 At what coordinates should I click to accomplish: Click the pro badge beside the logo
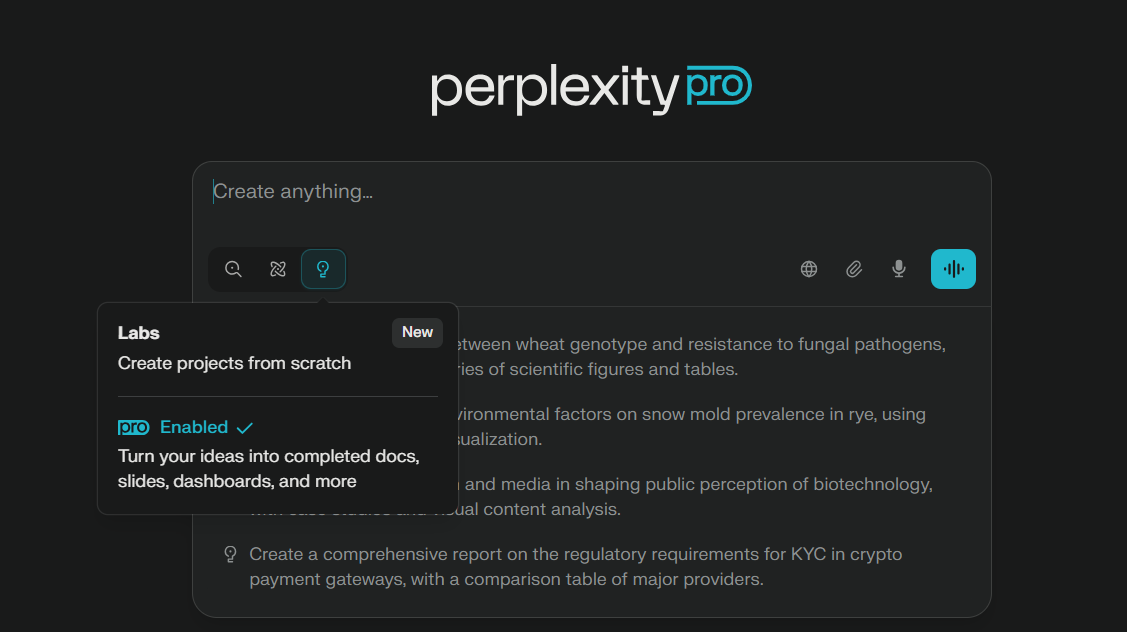coord(719,85)
